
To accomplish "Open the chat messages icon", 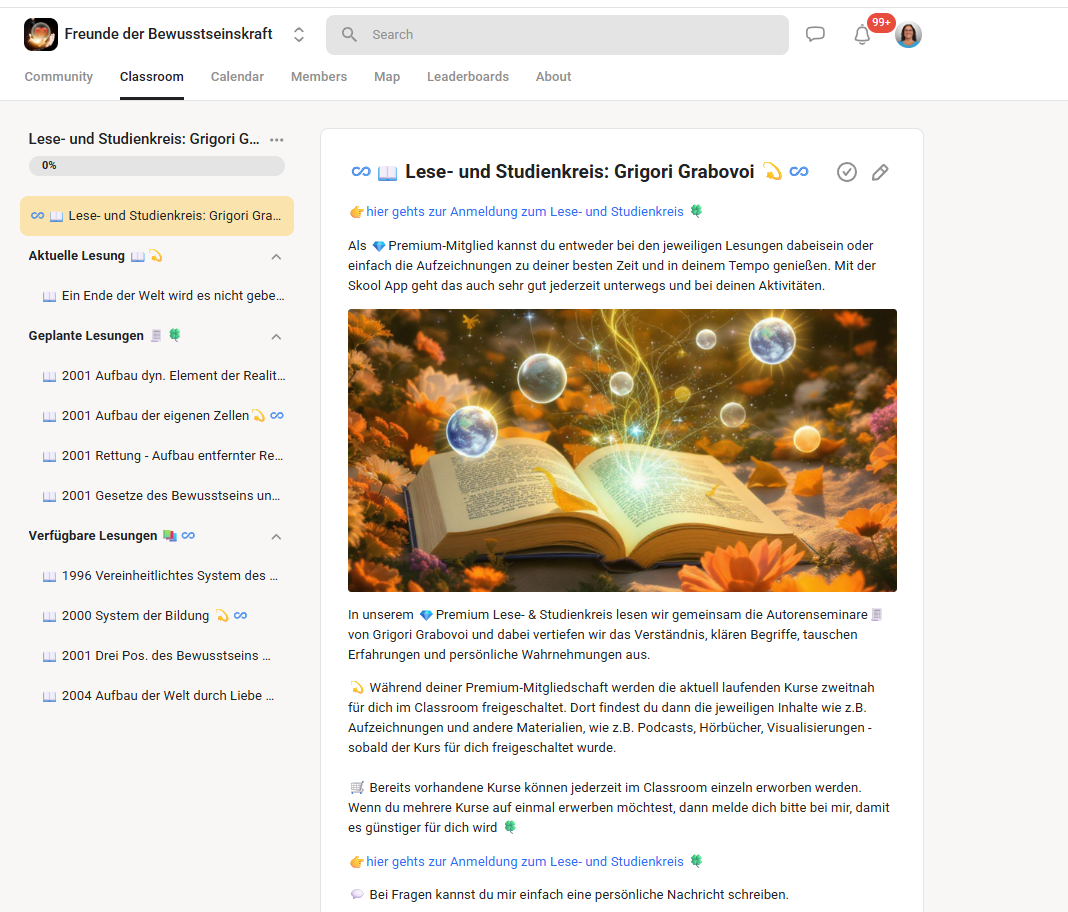I will [x=815, y=34].
